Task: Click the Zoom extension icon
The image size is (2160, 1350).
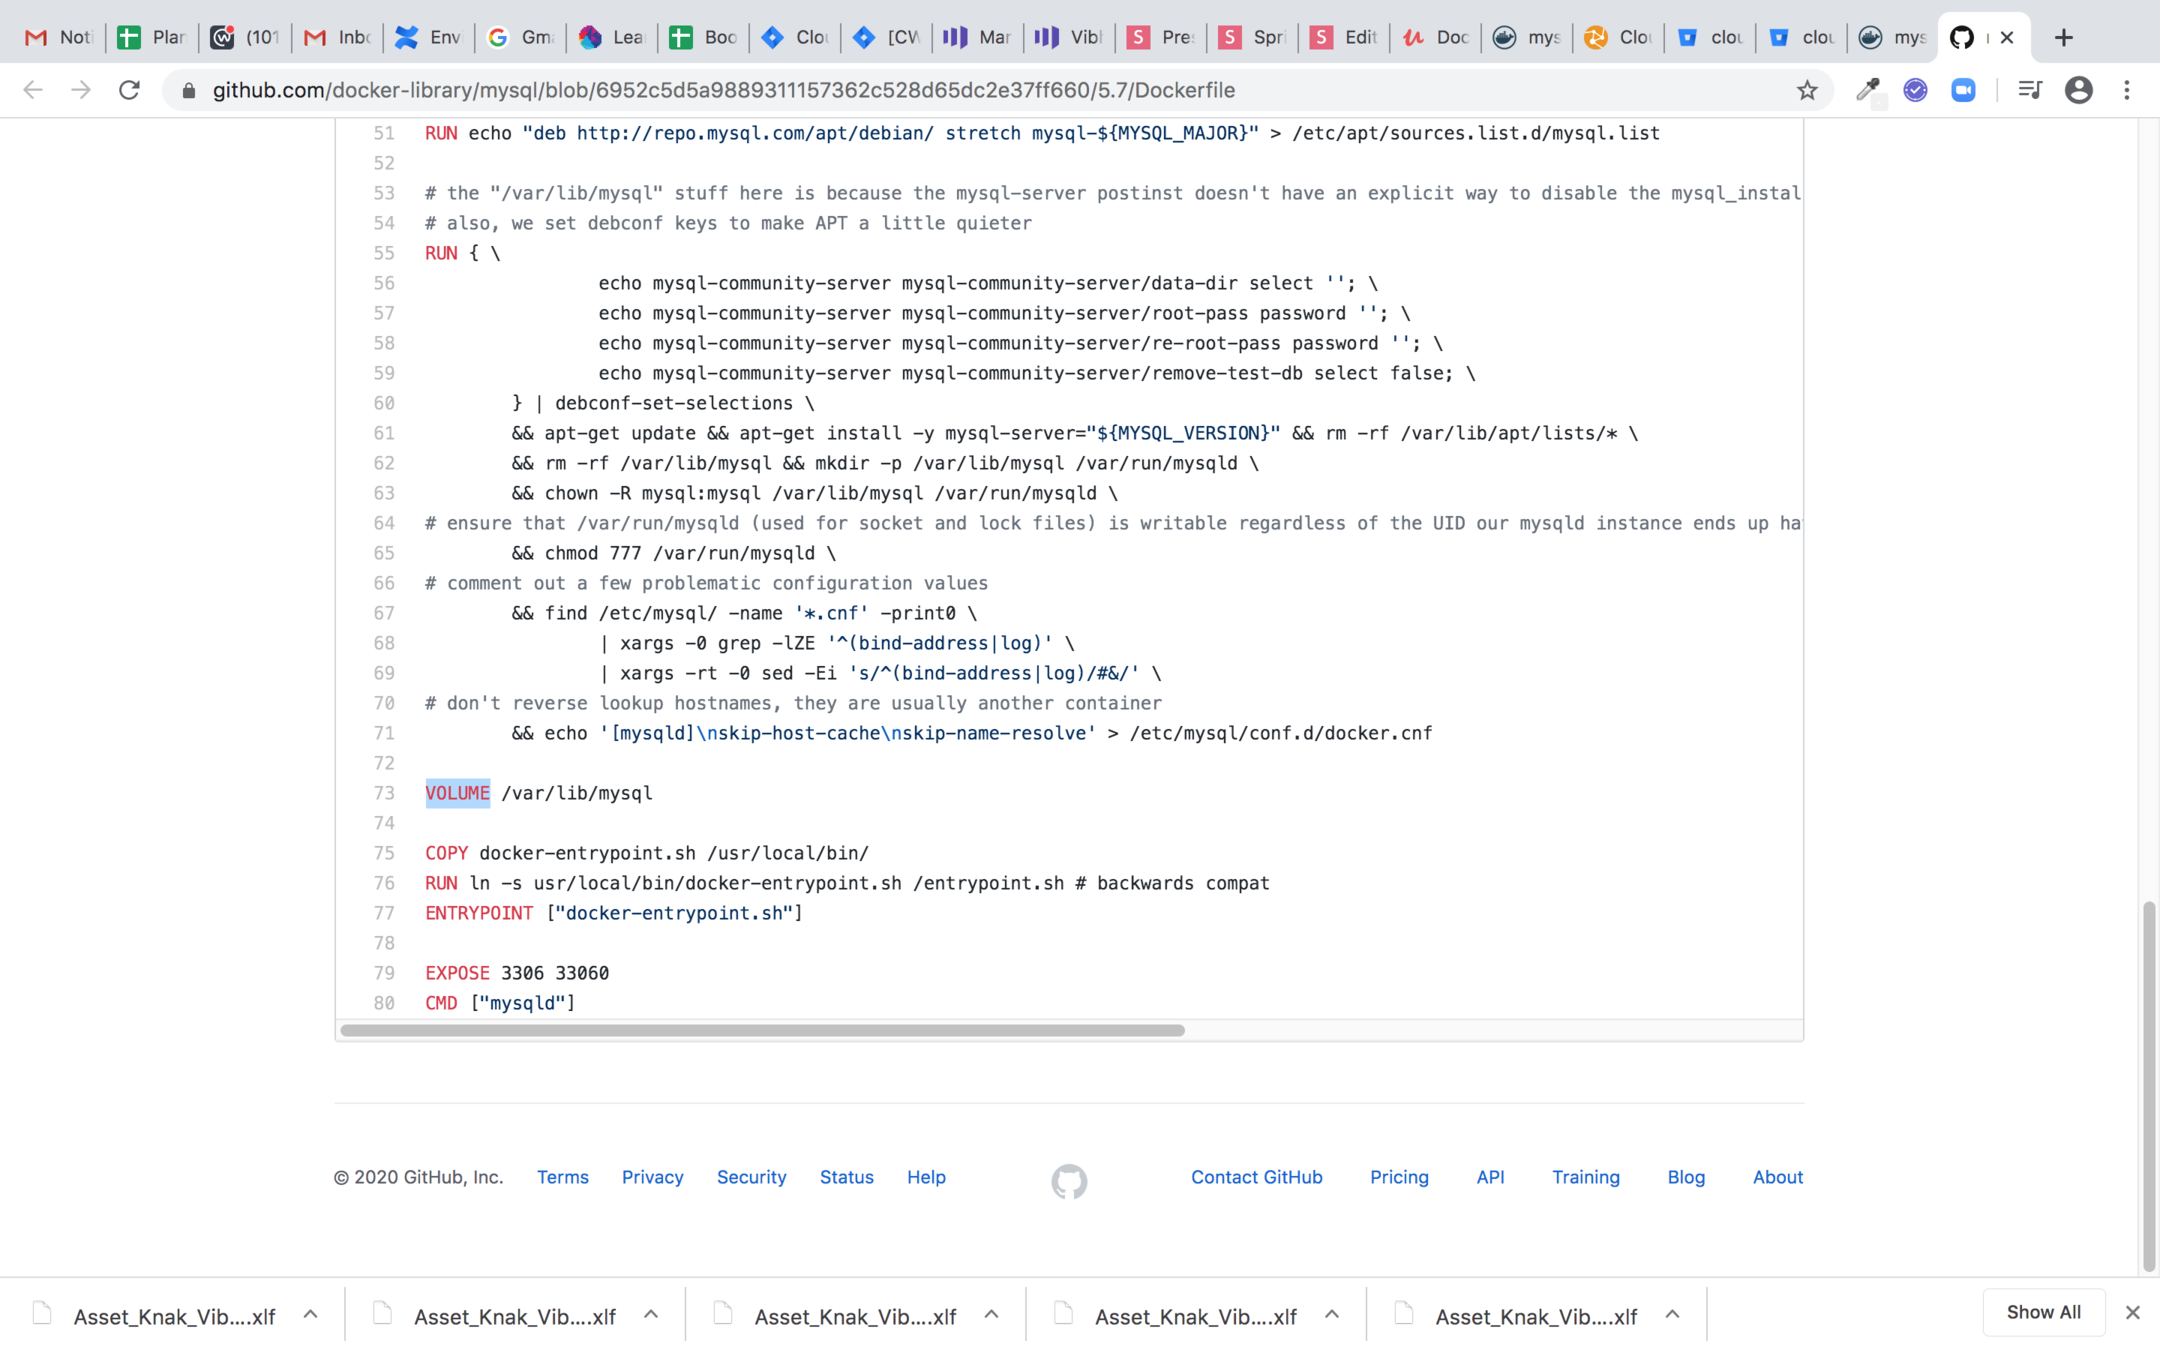Action: (x=1963, y=90)
